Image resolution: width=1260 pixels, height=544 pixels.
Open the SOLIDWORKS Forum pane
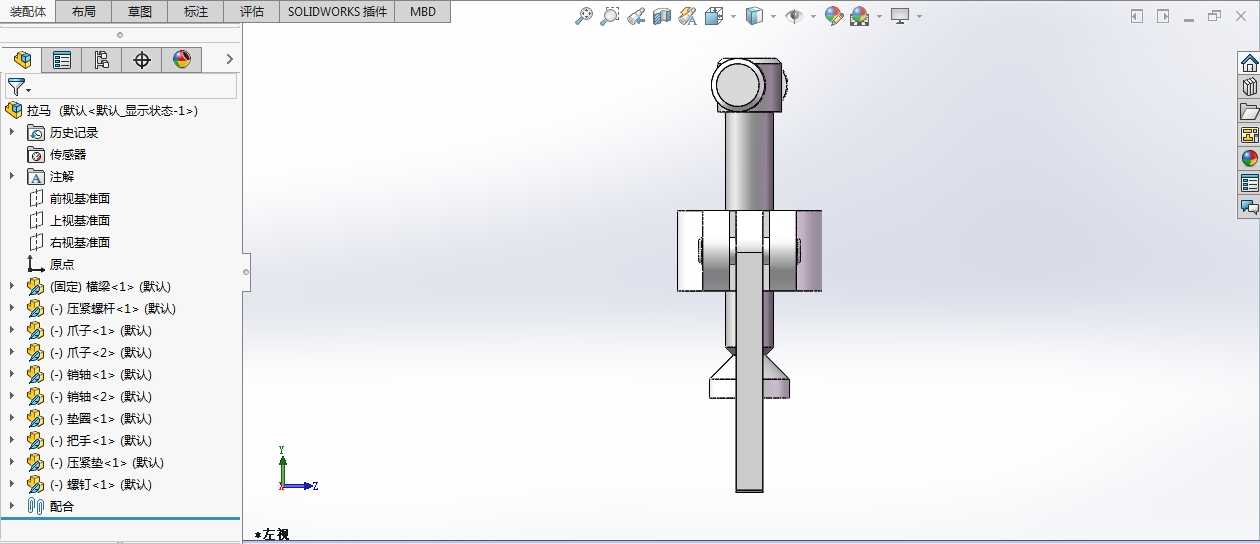coord(1249,207)
